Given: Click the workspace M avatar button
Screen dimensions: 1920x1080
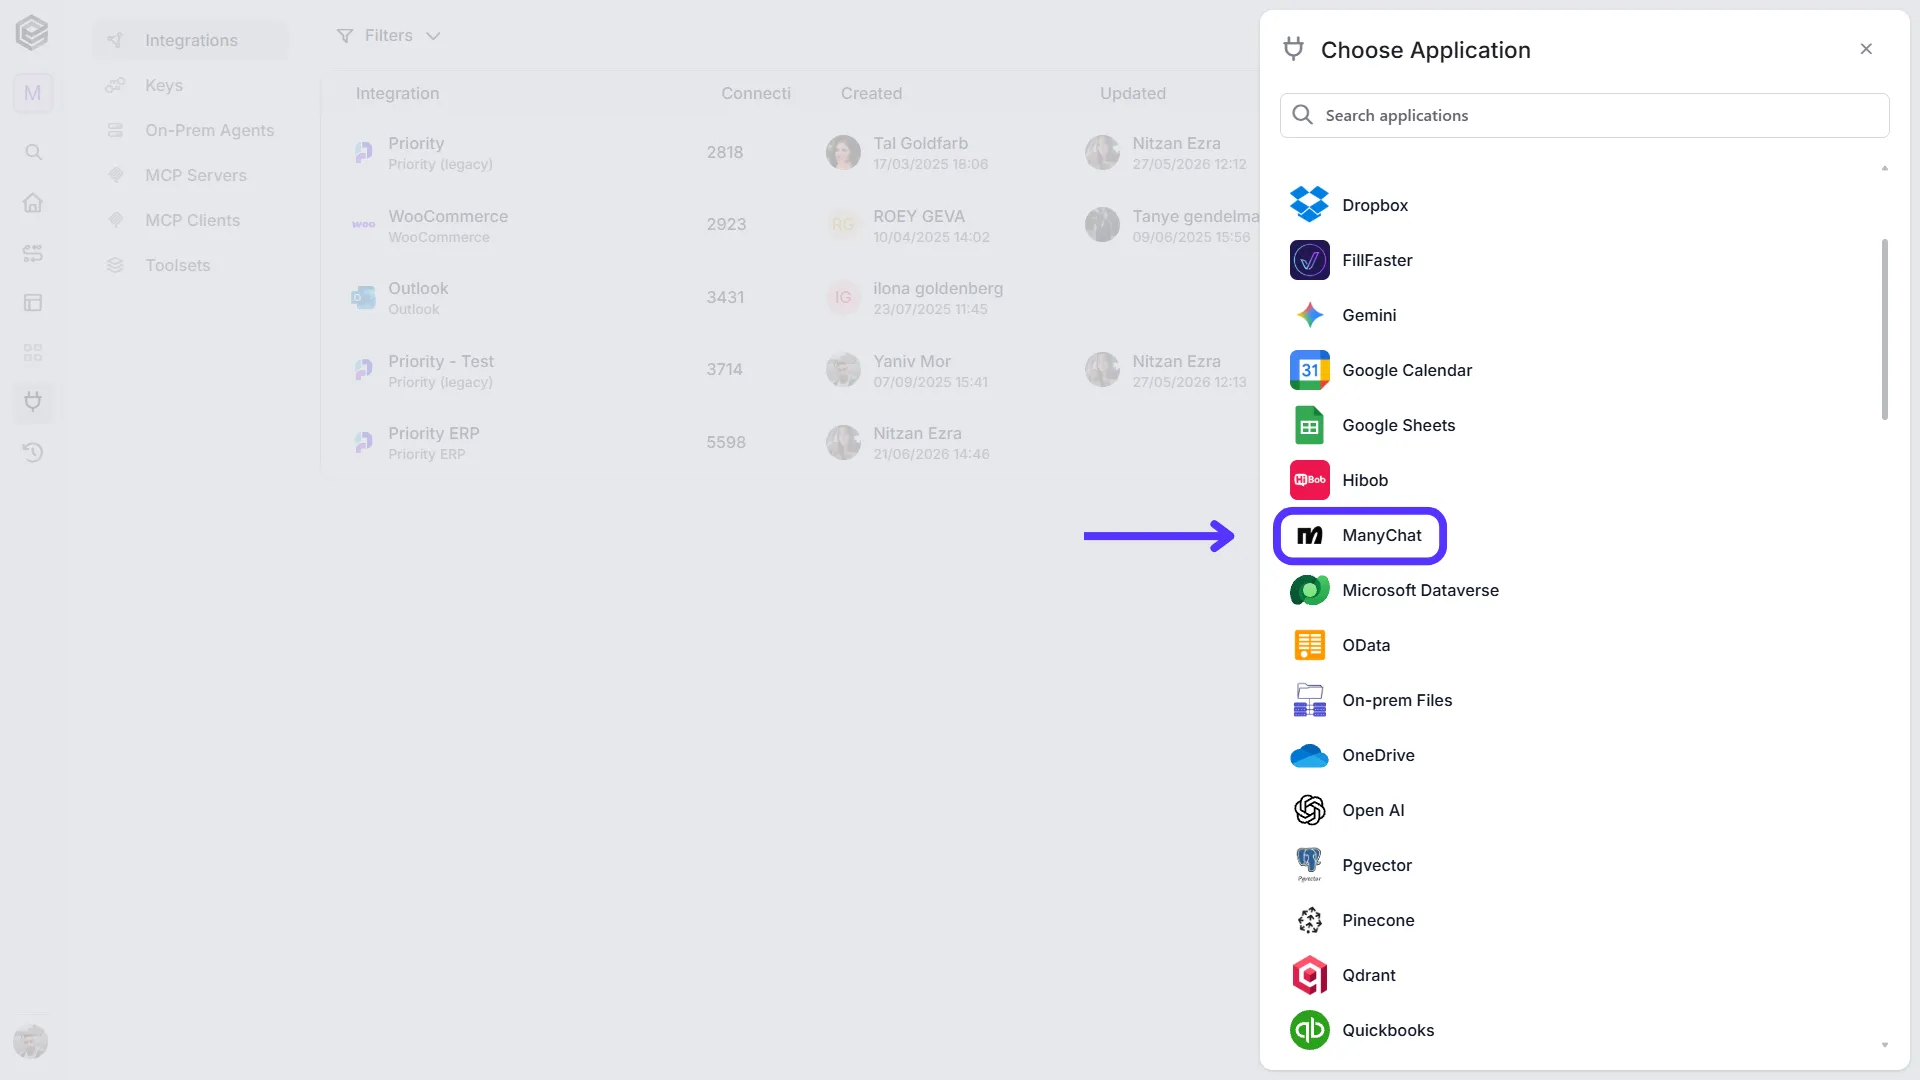Looking at the screenshot, I should [x=33, y=93].
